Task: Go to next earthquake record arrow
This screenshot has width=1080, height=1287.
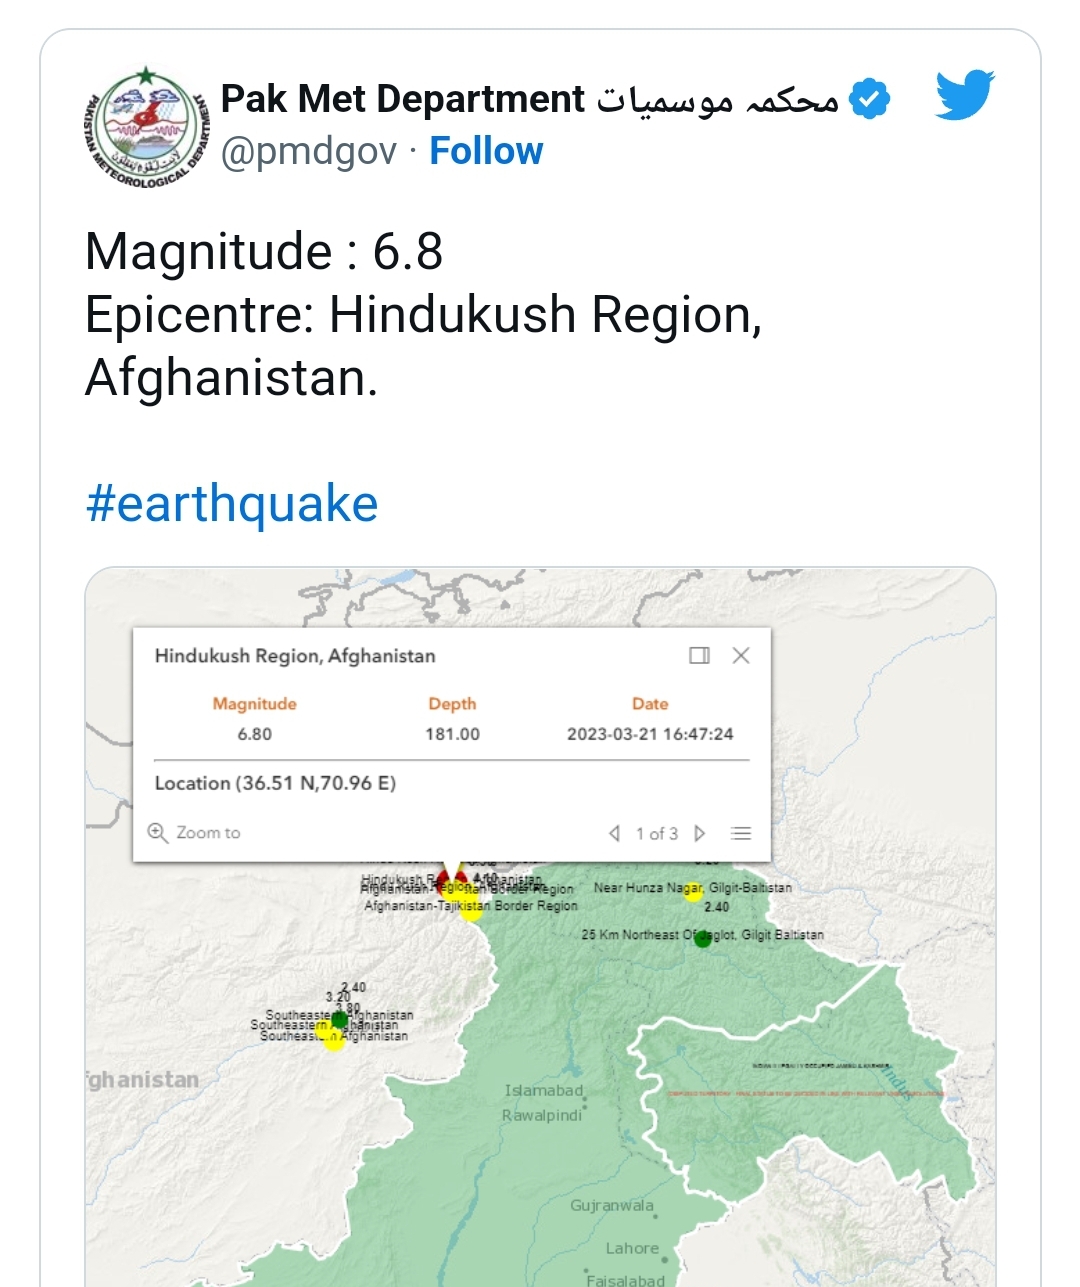Action: tap(700, 833)
